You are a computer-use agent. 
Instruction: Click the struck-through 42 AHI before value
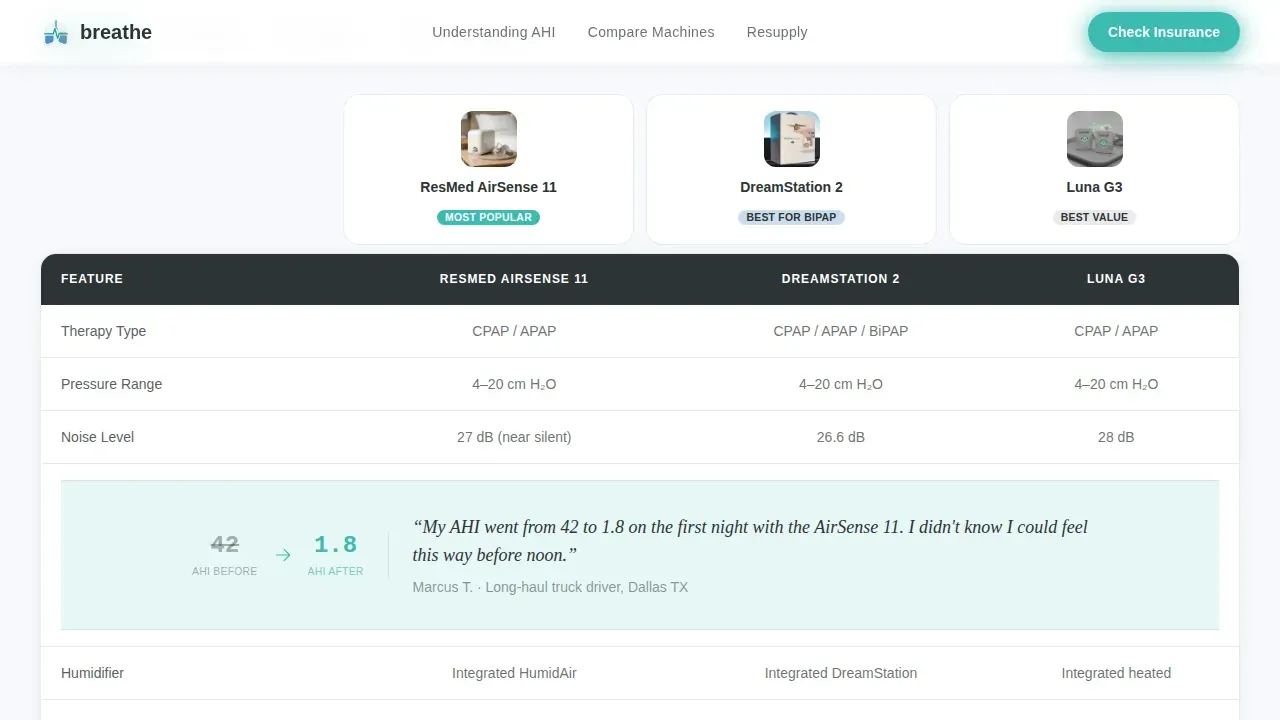click(225, 544)
